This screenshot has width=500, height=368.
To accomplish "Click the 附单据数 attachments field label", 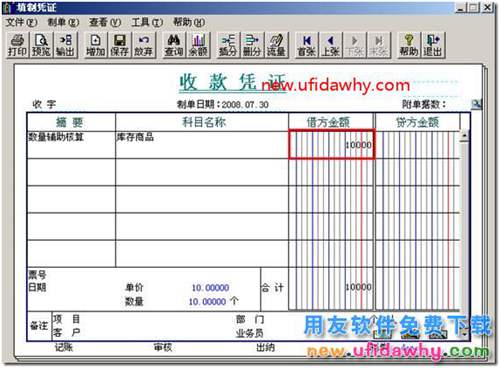I will [423, 105].
